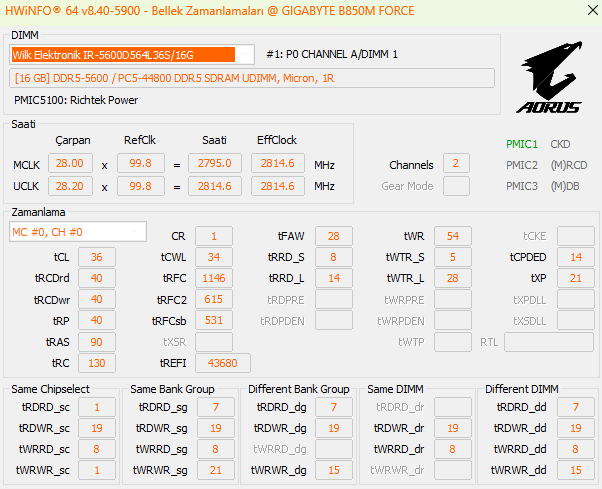Click the tWR value 54
Screen dimensions: 602x489
(453, 236)
